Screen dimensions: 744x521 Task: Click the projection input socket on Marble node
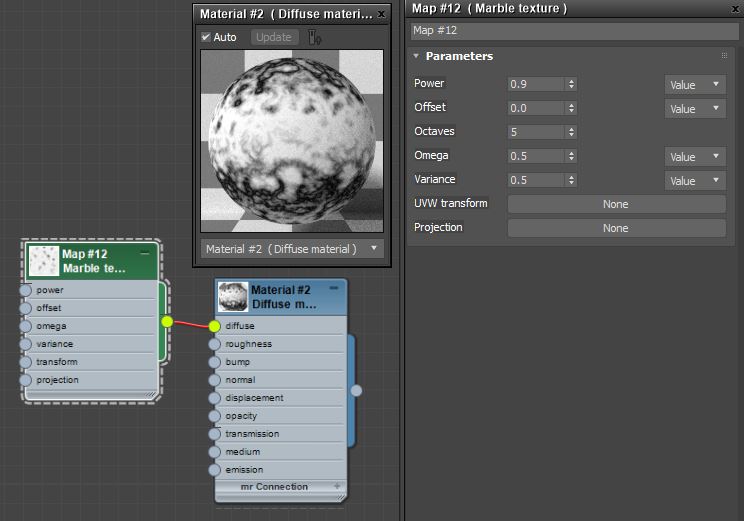26,380
